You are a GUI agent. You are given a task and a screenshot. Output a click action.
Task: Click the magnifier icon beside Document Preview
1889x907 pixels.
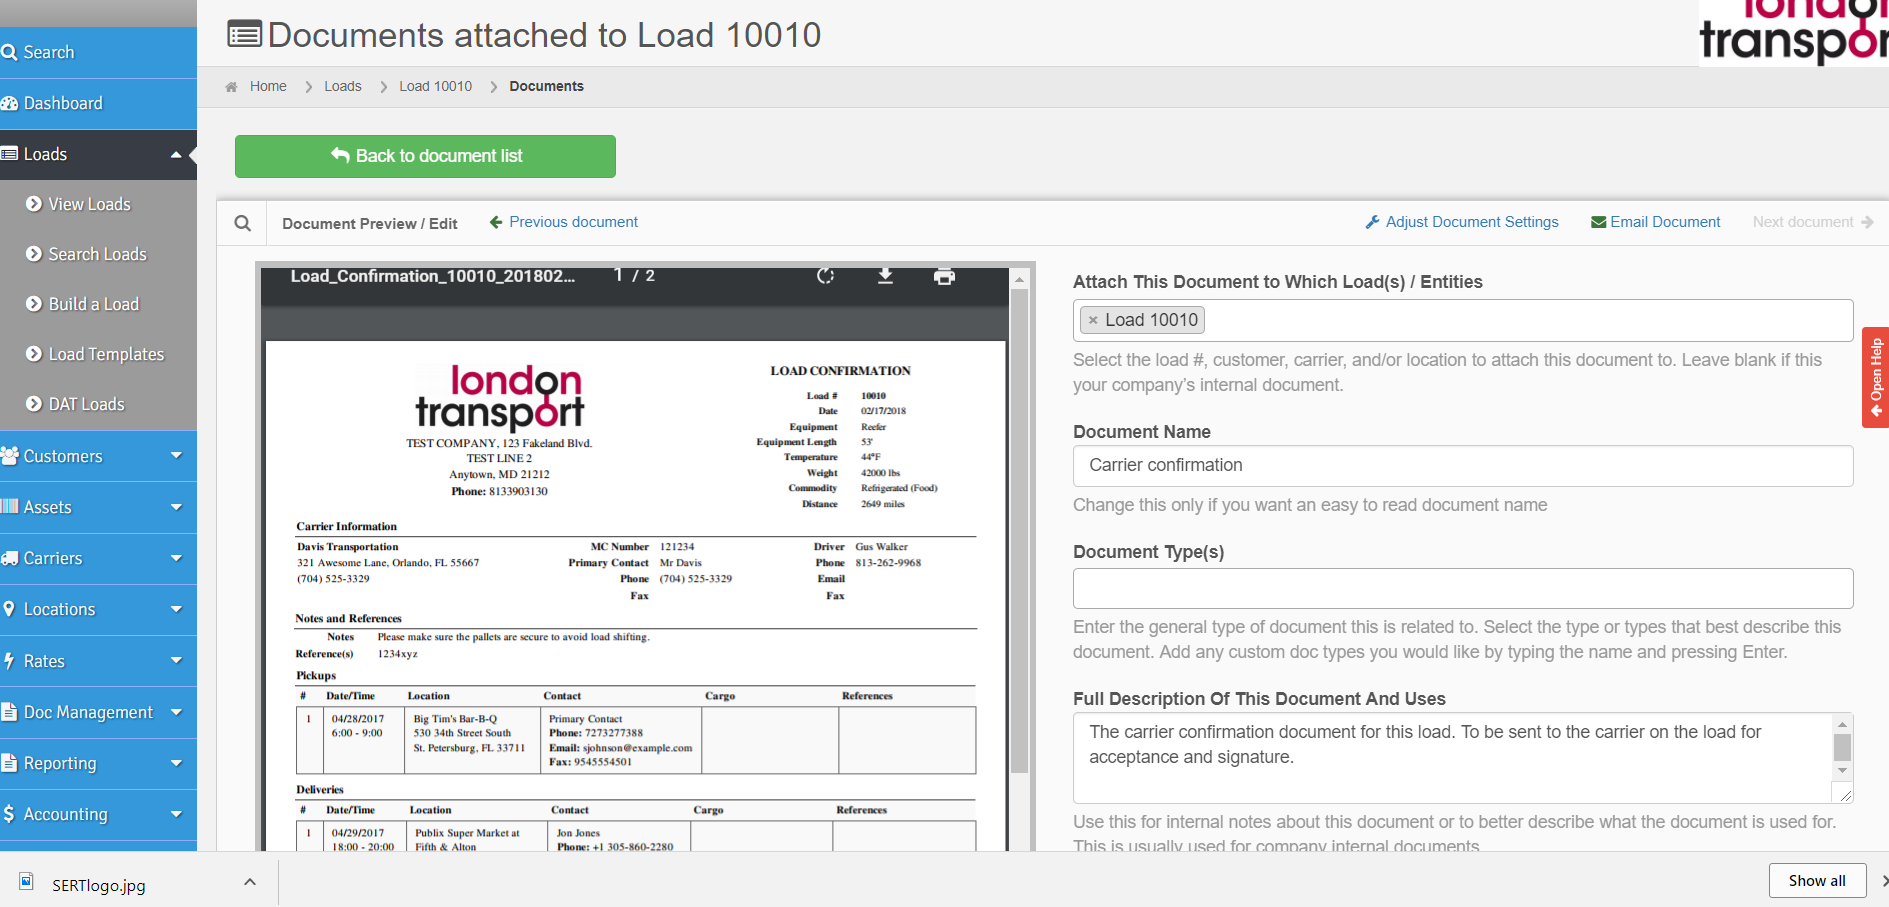coord(242,223)
